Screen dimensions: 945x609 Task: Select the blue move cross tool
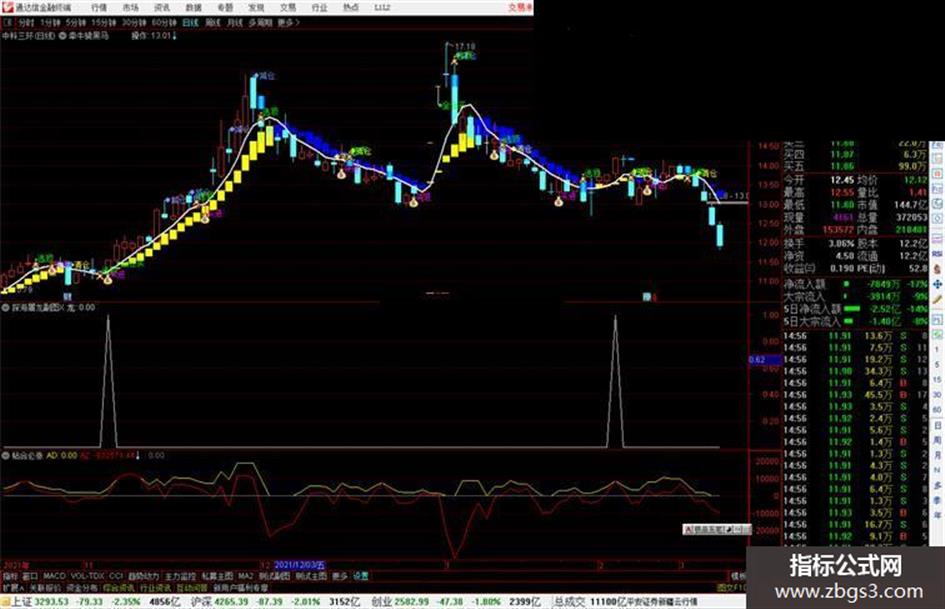937,284
